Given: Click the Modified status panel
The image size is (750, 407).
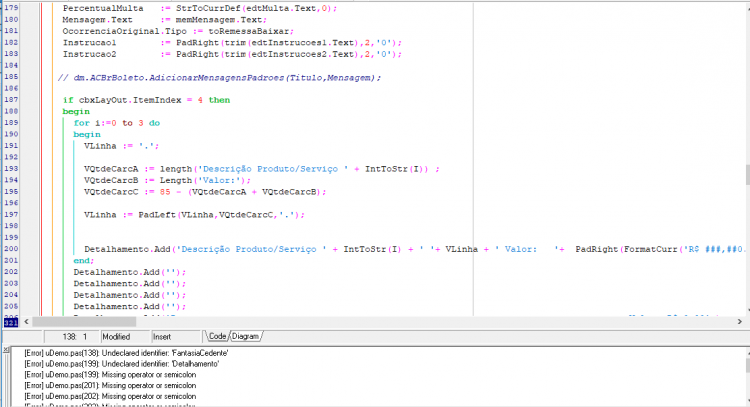Looking at the screenshot, I should point(125,337).
